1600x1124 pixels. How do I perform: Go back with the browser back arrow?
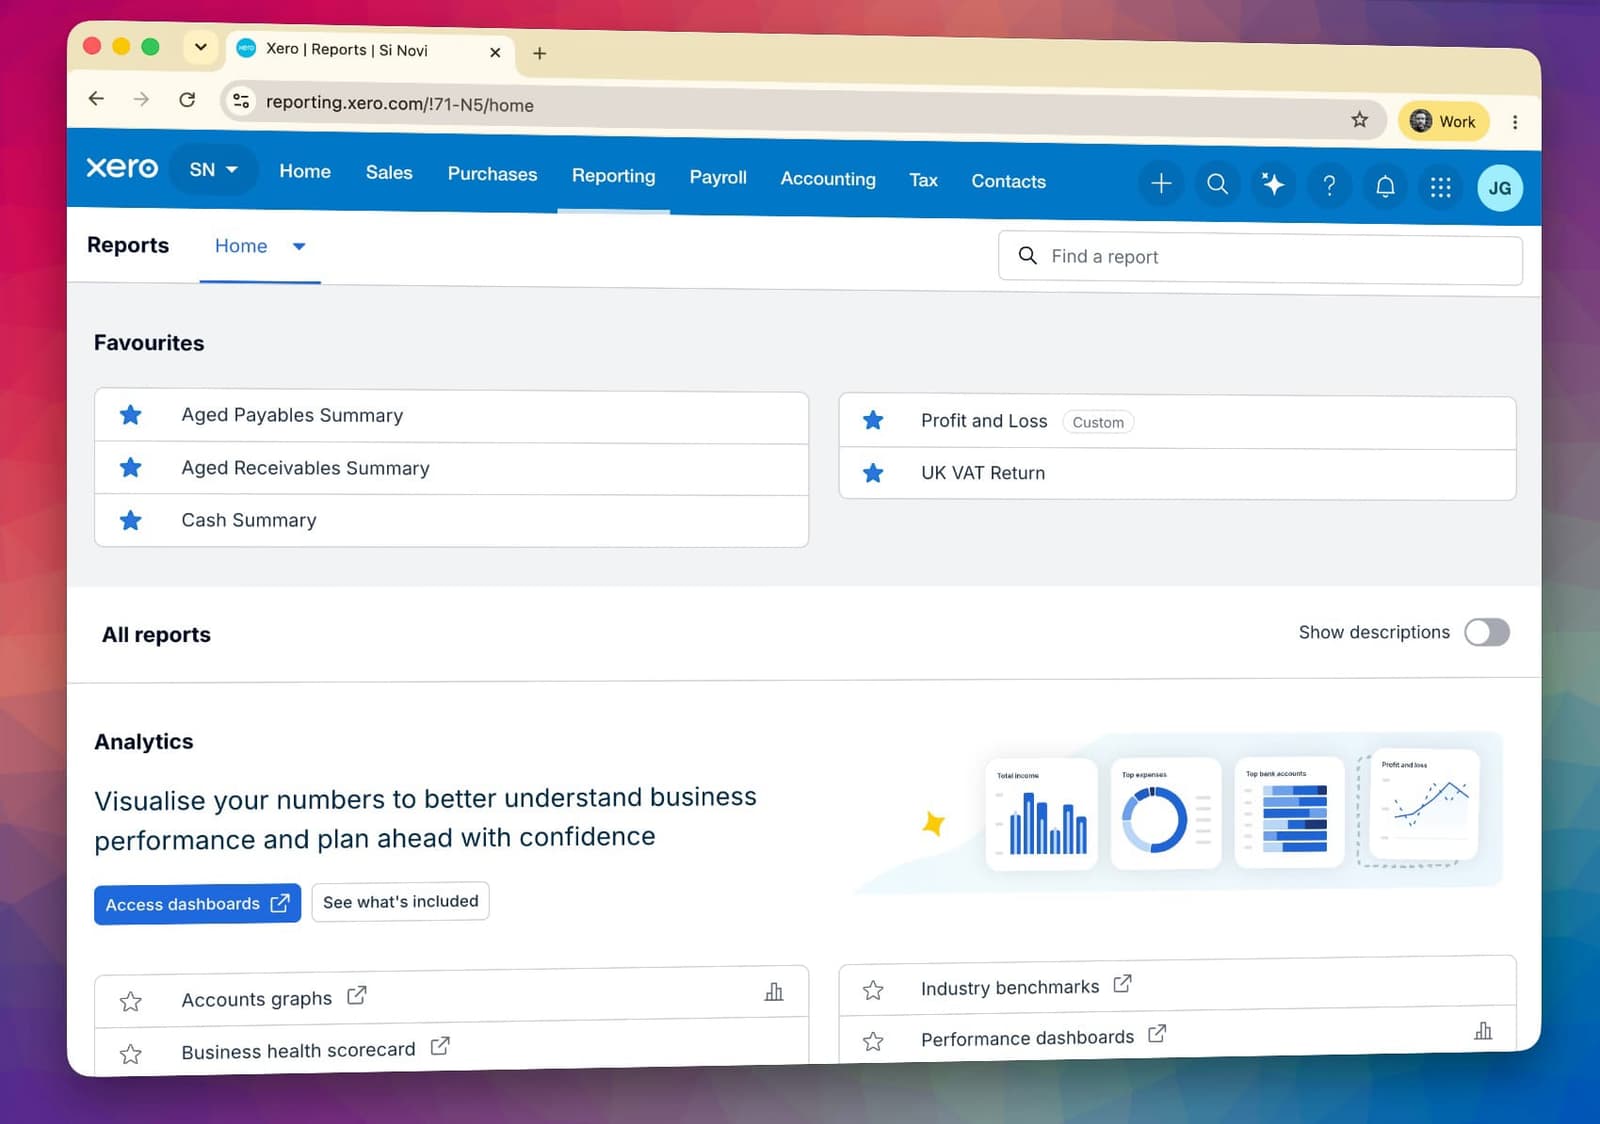[96, 98]
